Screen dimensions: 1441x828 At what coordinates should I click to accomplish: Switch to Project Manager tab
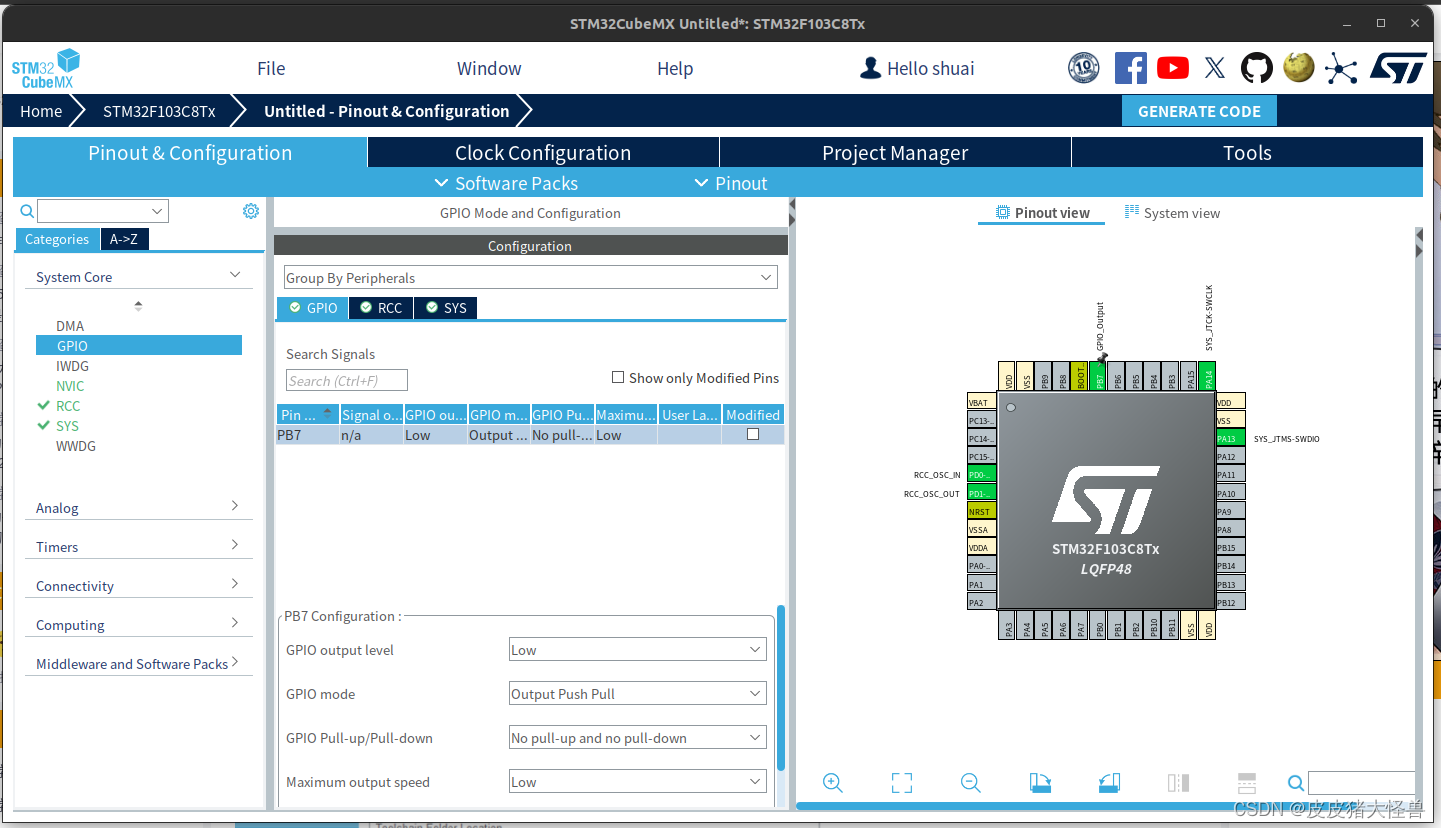pyautogui.click(x=895, y=152)
